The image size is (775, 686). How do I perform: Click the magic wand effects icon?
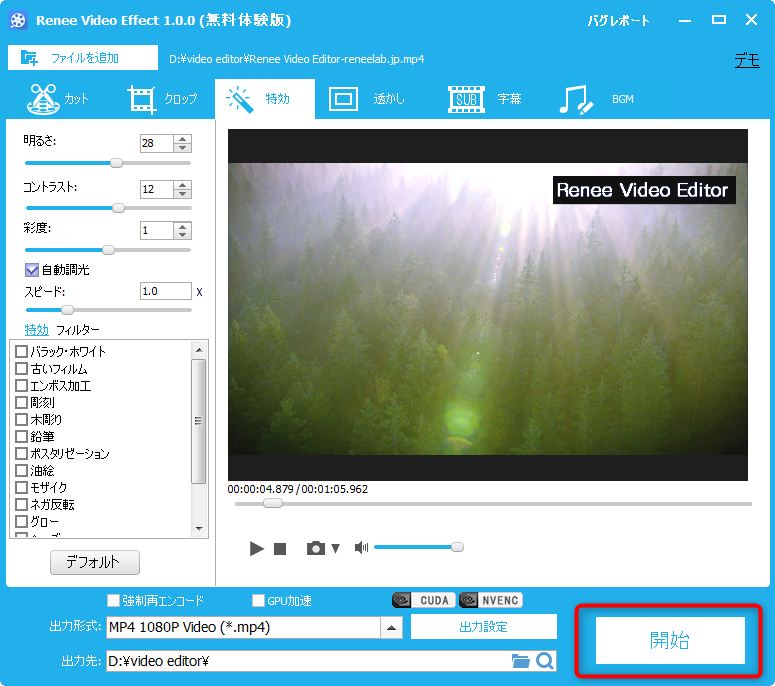pos(240,99)
